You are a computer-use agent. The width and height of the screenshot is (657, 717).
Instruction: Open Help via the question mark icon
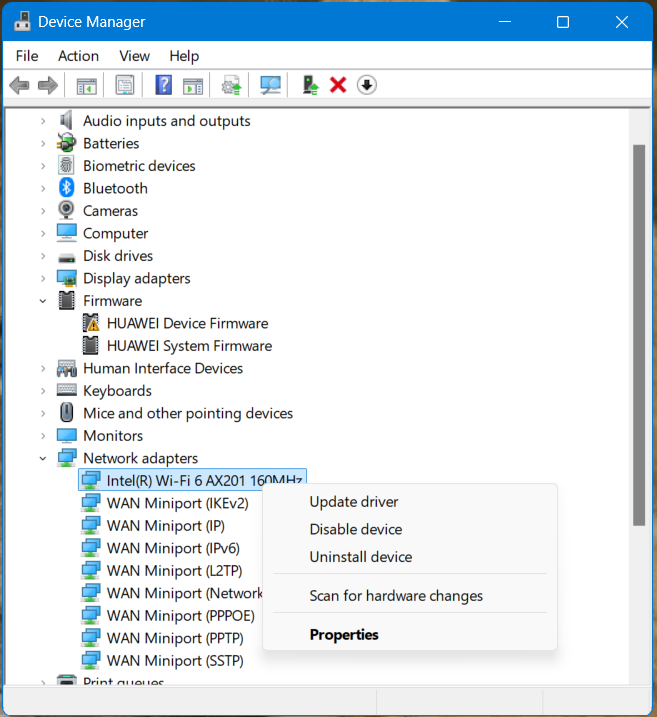(x=164, y=85)
